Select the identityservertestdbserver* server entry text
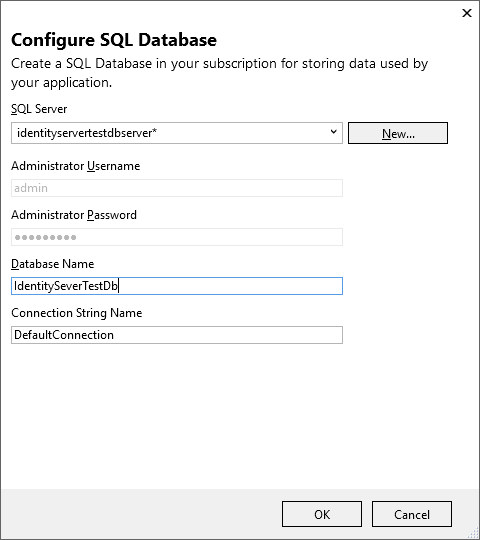This screenshot has width=480, height=540. coord(87,133)
